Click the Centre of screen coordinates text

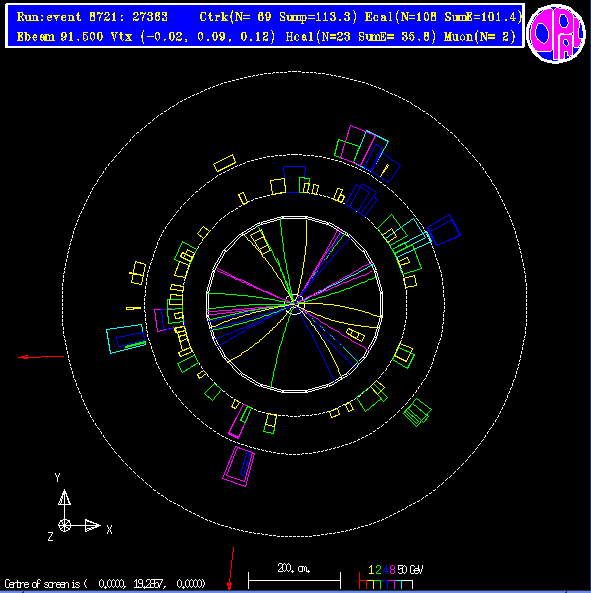pos(105,584)
